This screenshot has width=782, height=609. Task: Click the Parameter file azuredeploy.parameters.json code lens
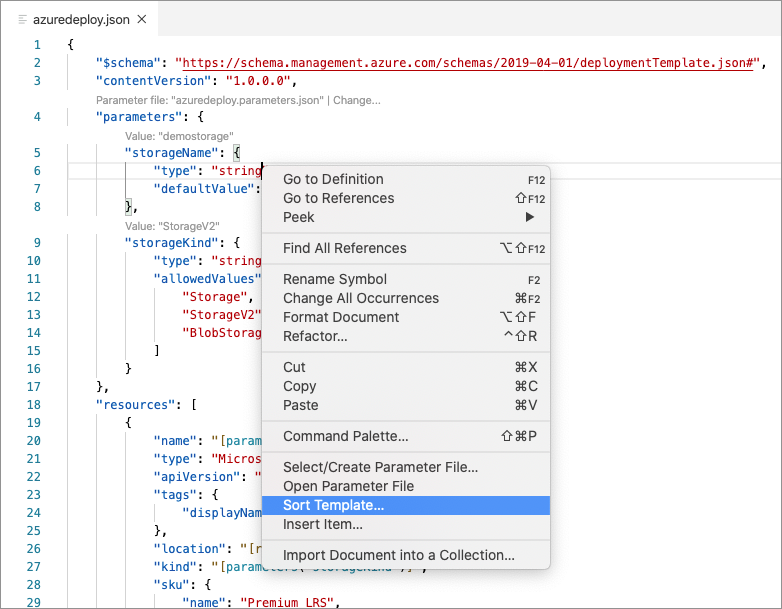click(x=209, y=100)
